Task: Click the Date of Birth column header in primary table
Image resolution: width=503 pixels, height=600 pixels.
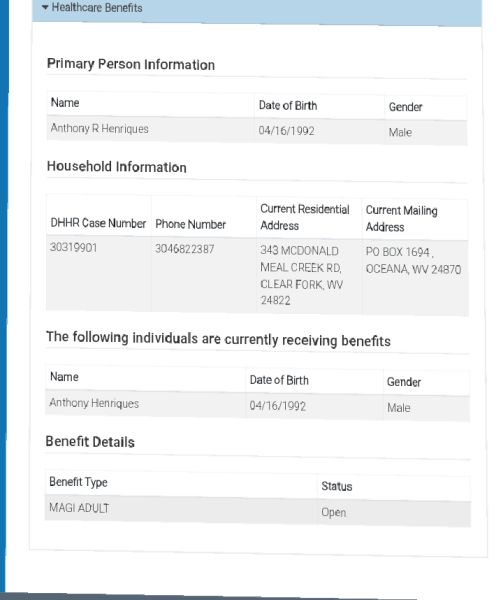Action: (288, 105)
